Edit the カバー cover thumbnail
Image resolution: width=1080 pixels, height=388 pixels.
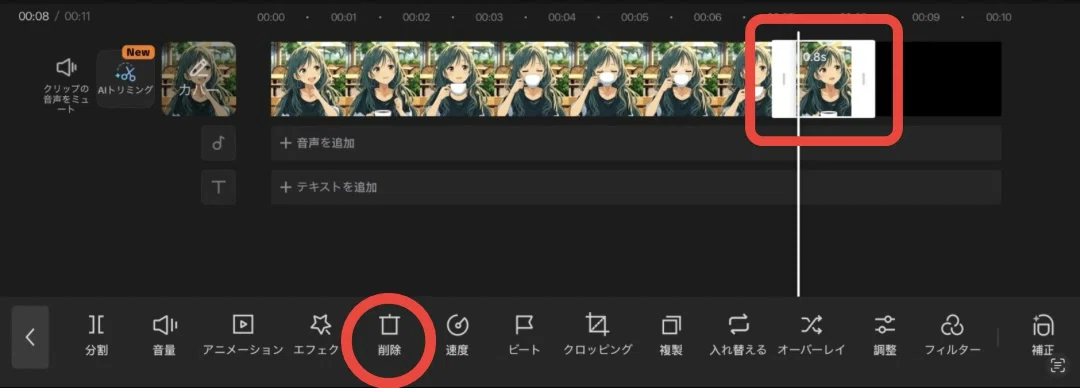[x=199, y=79]
